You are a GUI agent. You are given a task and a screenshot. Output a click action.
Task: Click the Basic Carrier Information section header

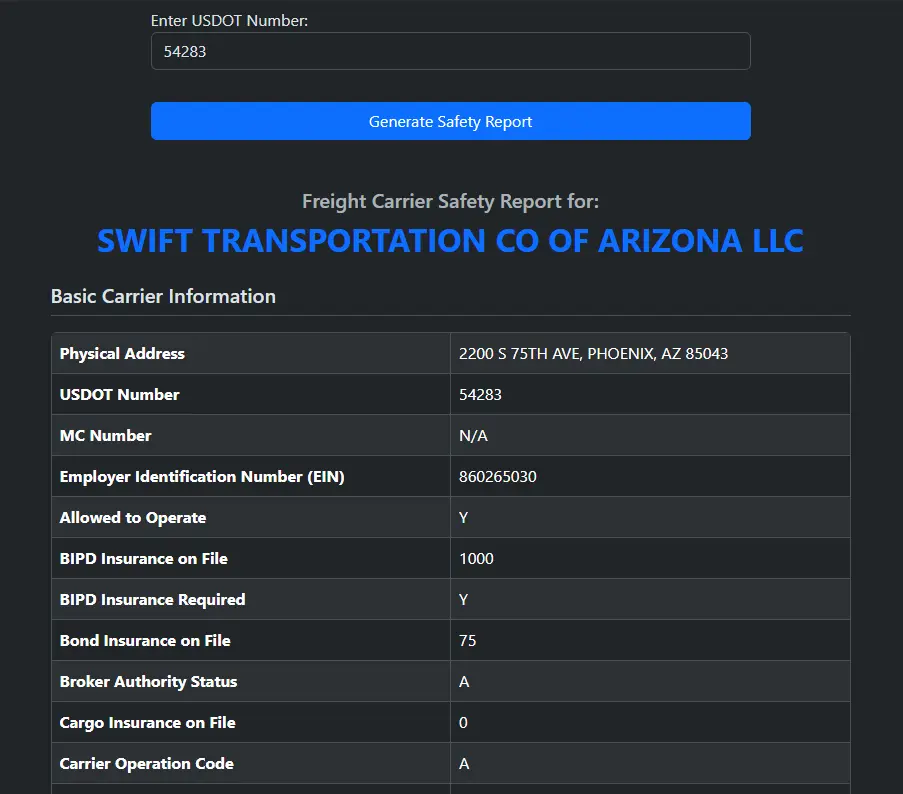(x=163, y=296)
